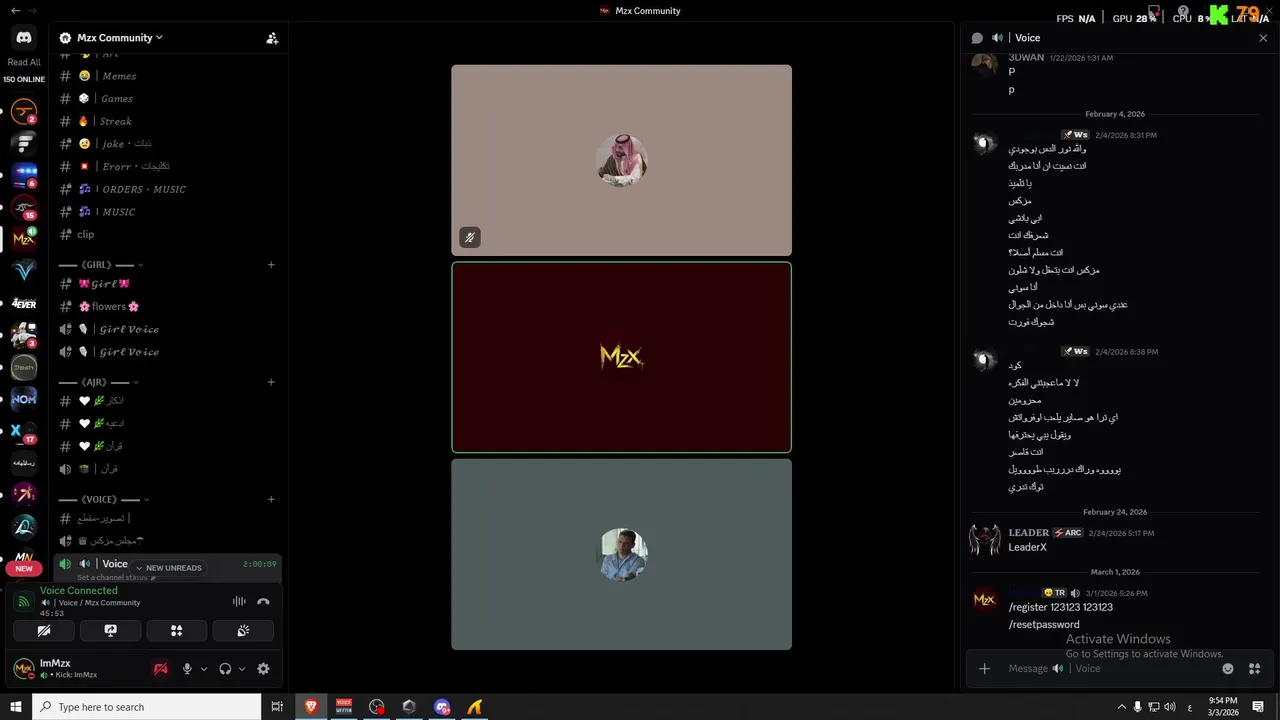Click Windows search box
1280x720 pixels.
(147, 707)
